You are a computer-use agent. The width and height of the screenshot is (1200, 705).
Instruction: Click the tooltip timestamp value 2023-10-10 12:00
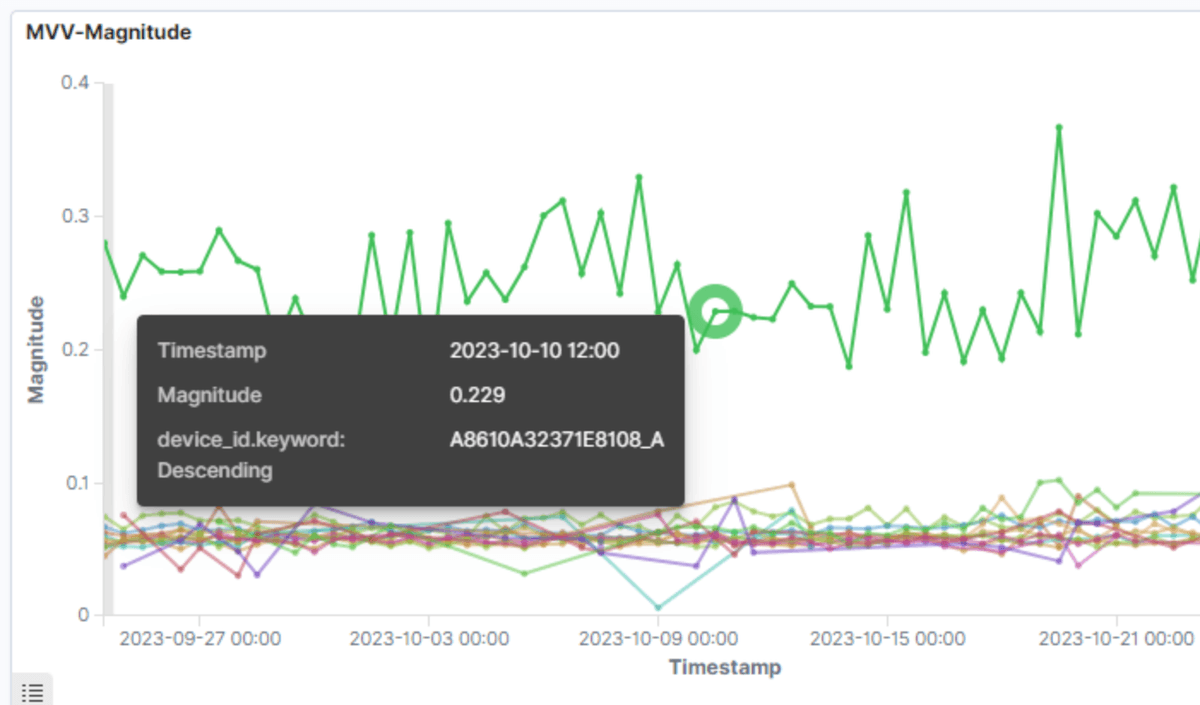pos(534,351)
